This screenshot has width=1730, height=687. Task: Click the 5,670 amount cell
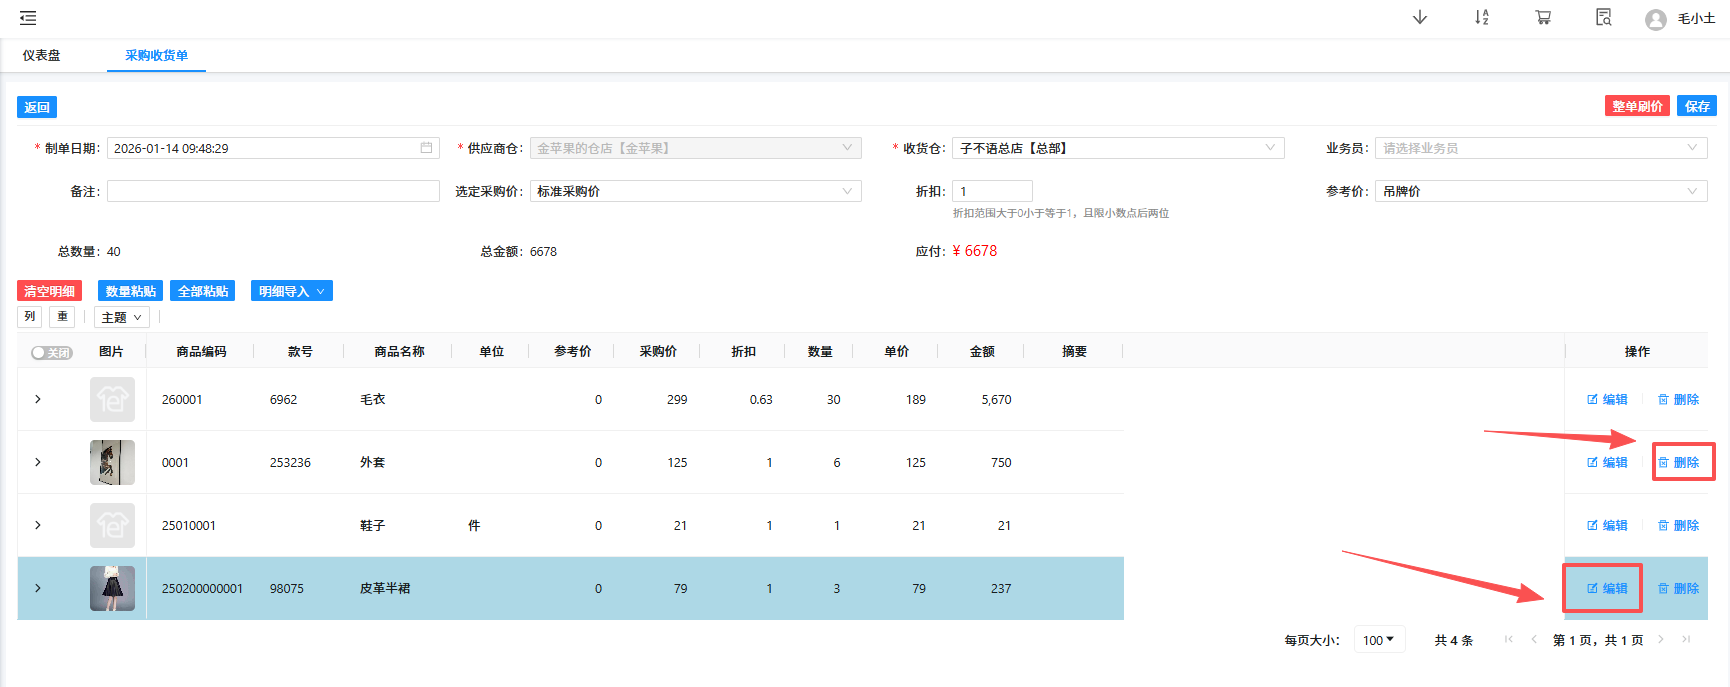point(996,399)
